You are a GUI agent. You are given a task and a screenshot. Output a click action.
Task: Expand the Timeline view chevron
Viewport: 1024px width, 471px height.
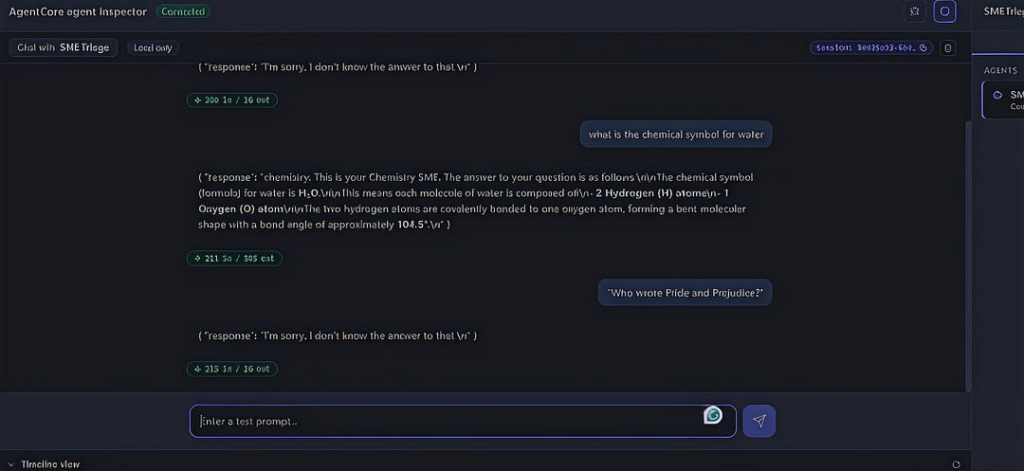pyautogui.click(x=11, y=464)
